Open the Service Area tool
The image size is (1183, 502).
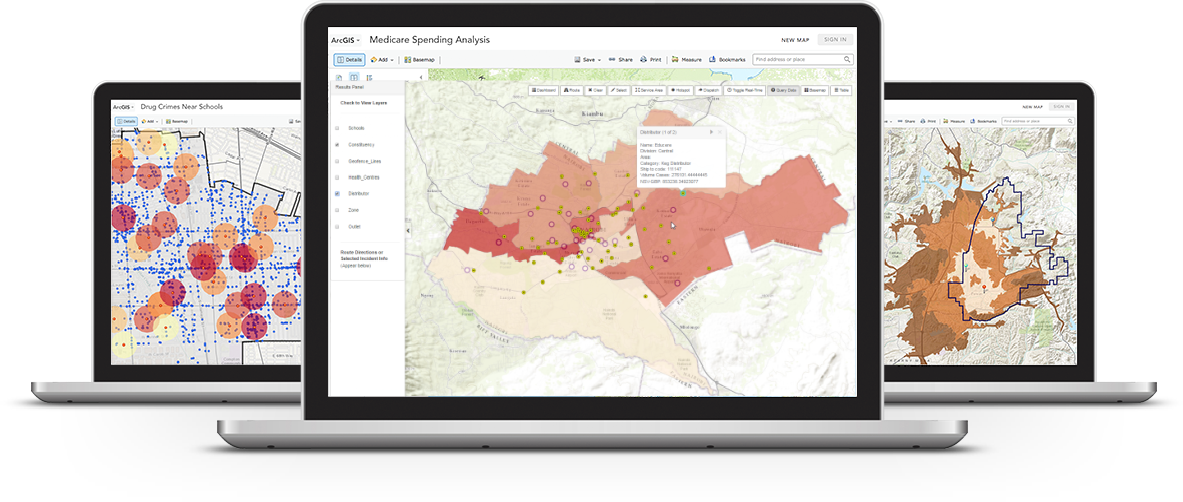[x=649, y=90]
